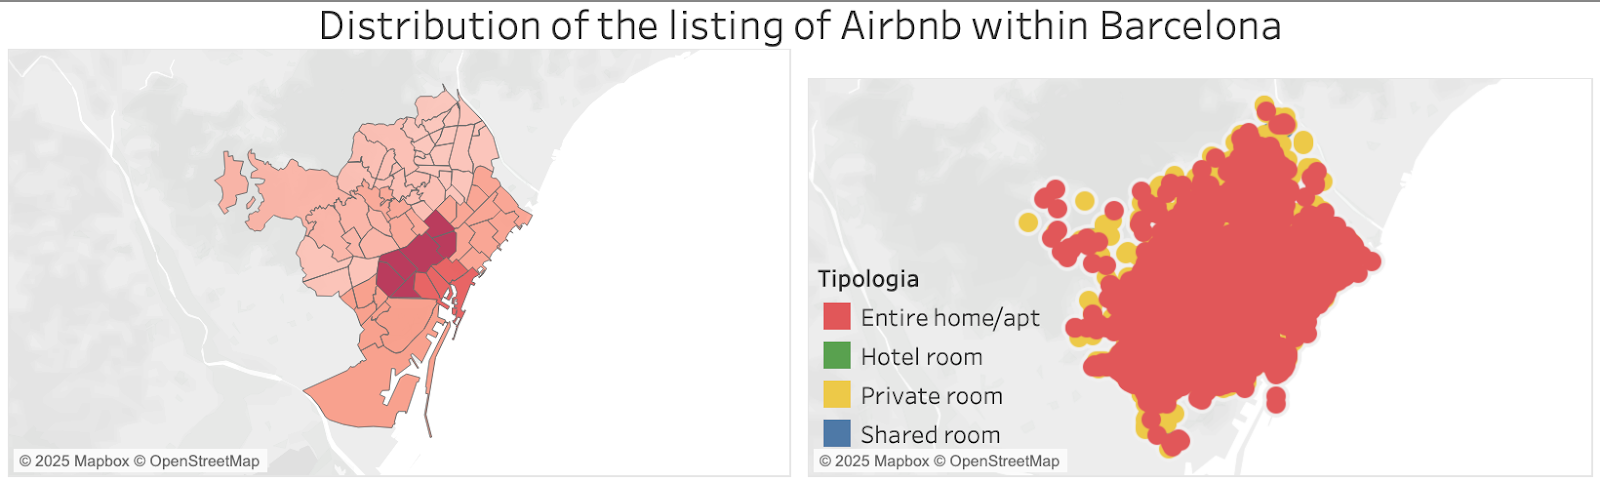Viewport: 1600px width, 482px height.
Task: Select the Private room legend label
Action: coord(932,396)
